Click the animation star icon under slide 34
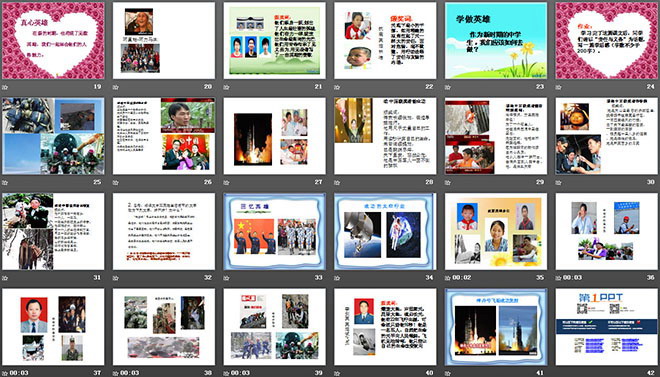The height and width of the screenshot is (377, 660). point(337,278)
